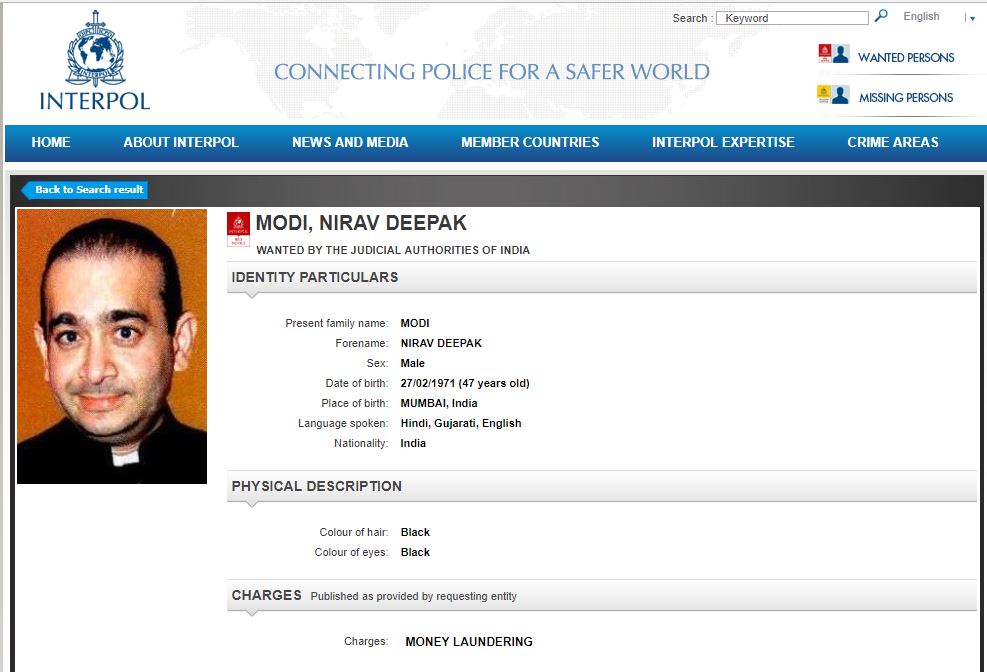987x672 pixels.
Task: Click the 'Sex:' label
Action: [378, 364]
